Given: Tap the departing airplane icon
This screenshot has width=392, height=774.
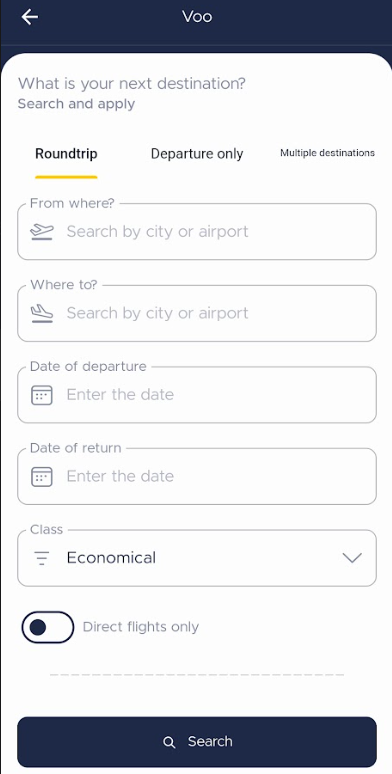Looking at the screenshot, I should point(42,232).
